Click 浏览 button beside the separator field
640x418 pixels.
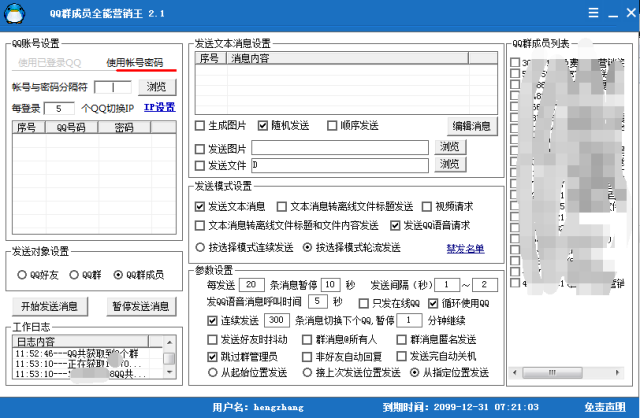157,87
